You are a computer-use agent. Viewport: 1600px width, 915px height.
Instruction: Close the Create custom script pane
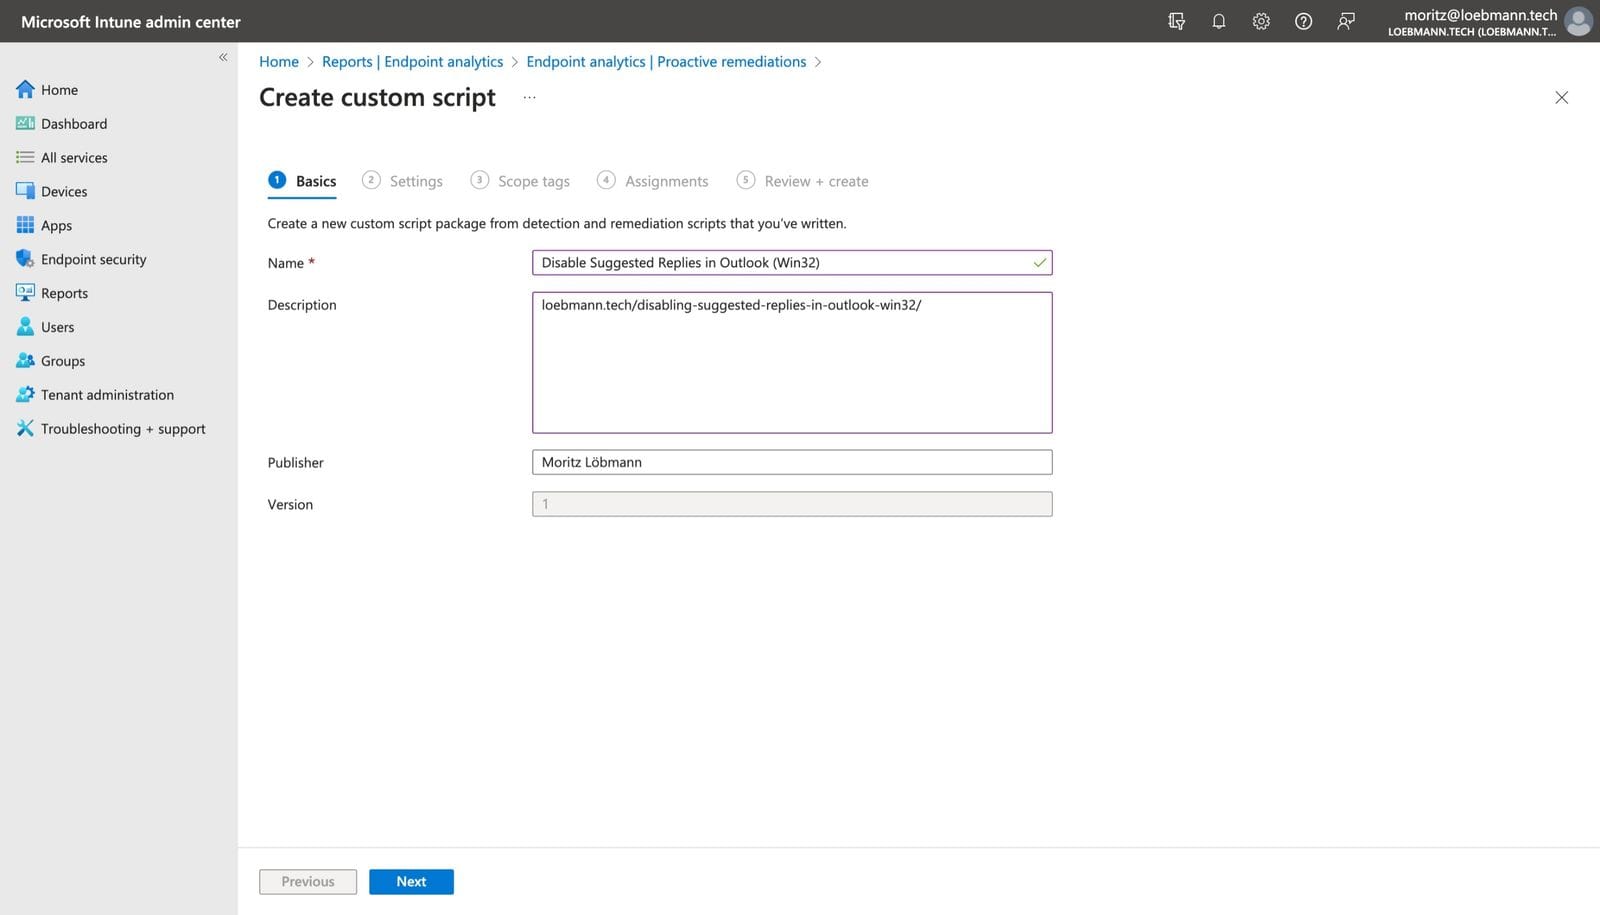[x=1561, y=97]
